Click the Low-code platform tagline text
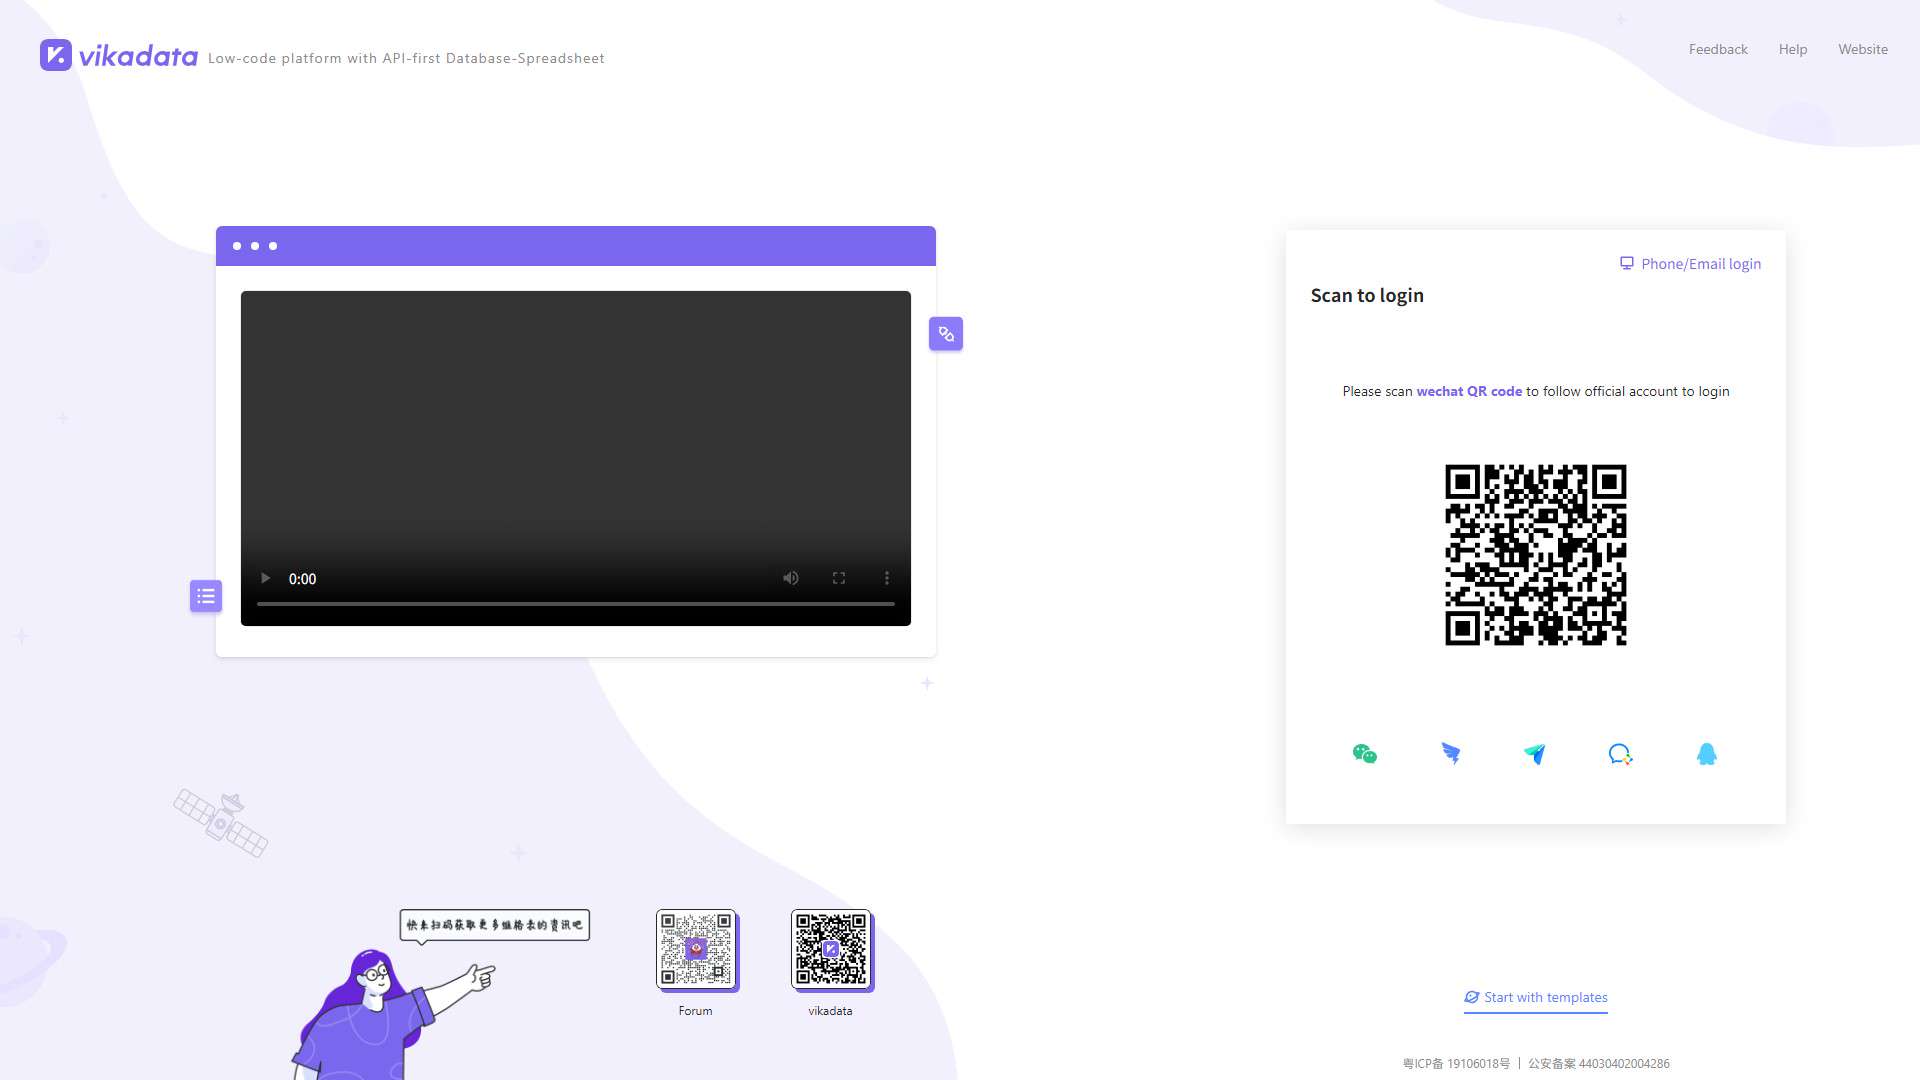Screen dimensions: 1920x1080 pyautogui.click(x=406, y=58)
